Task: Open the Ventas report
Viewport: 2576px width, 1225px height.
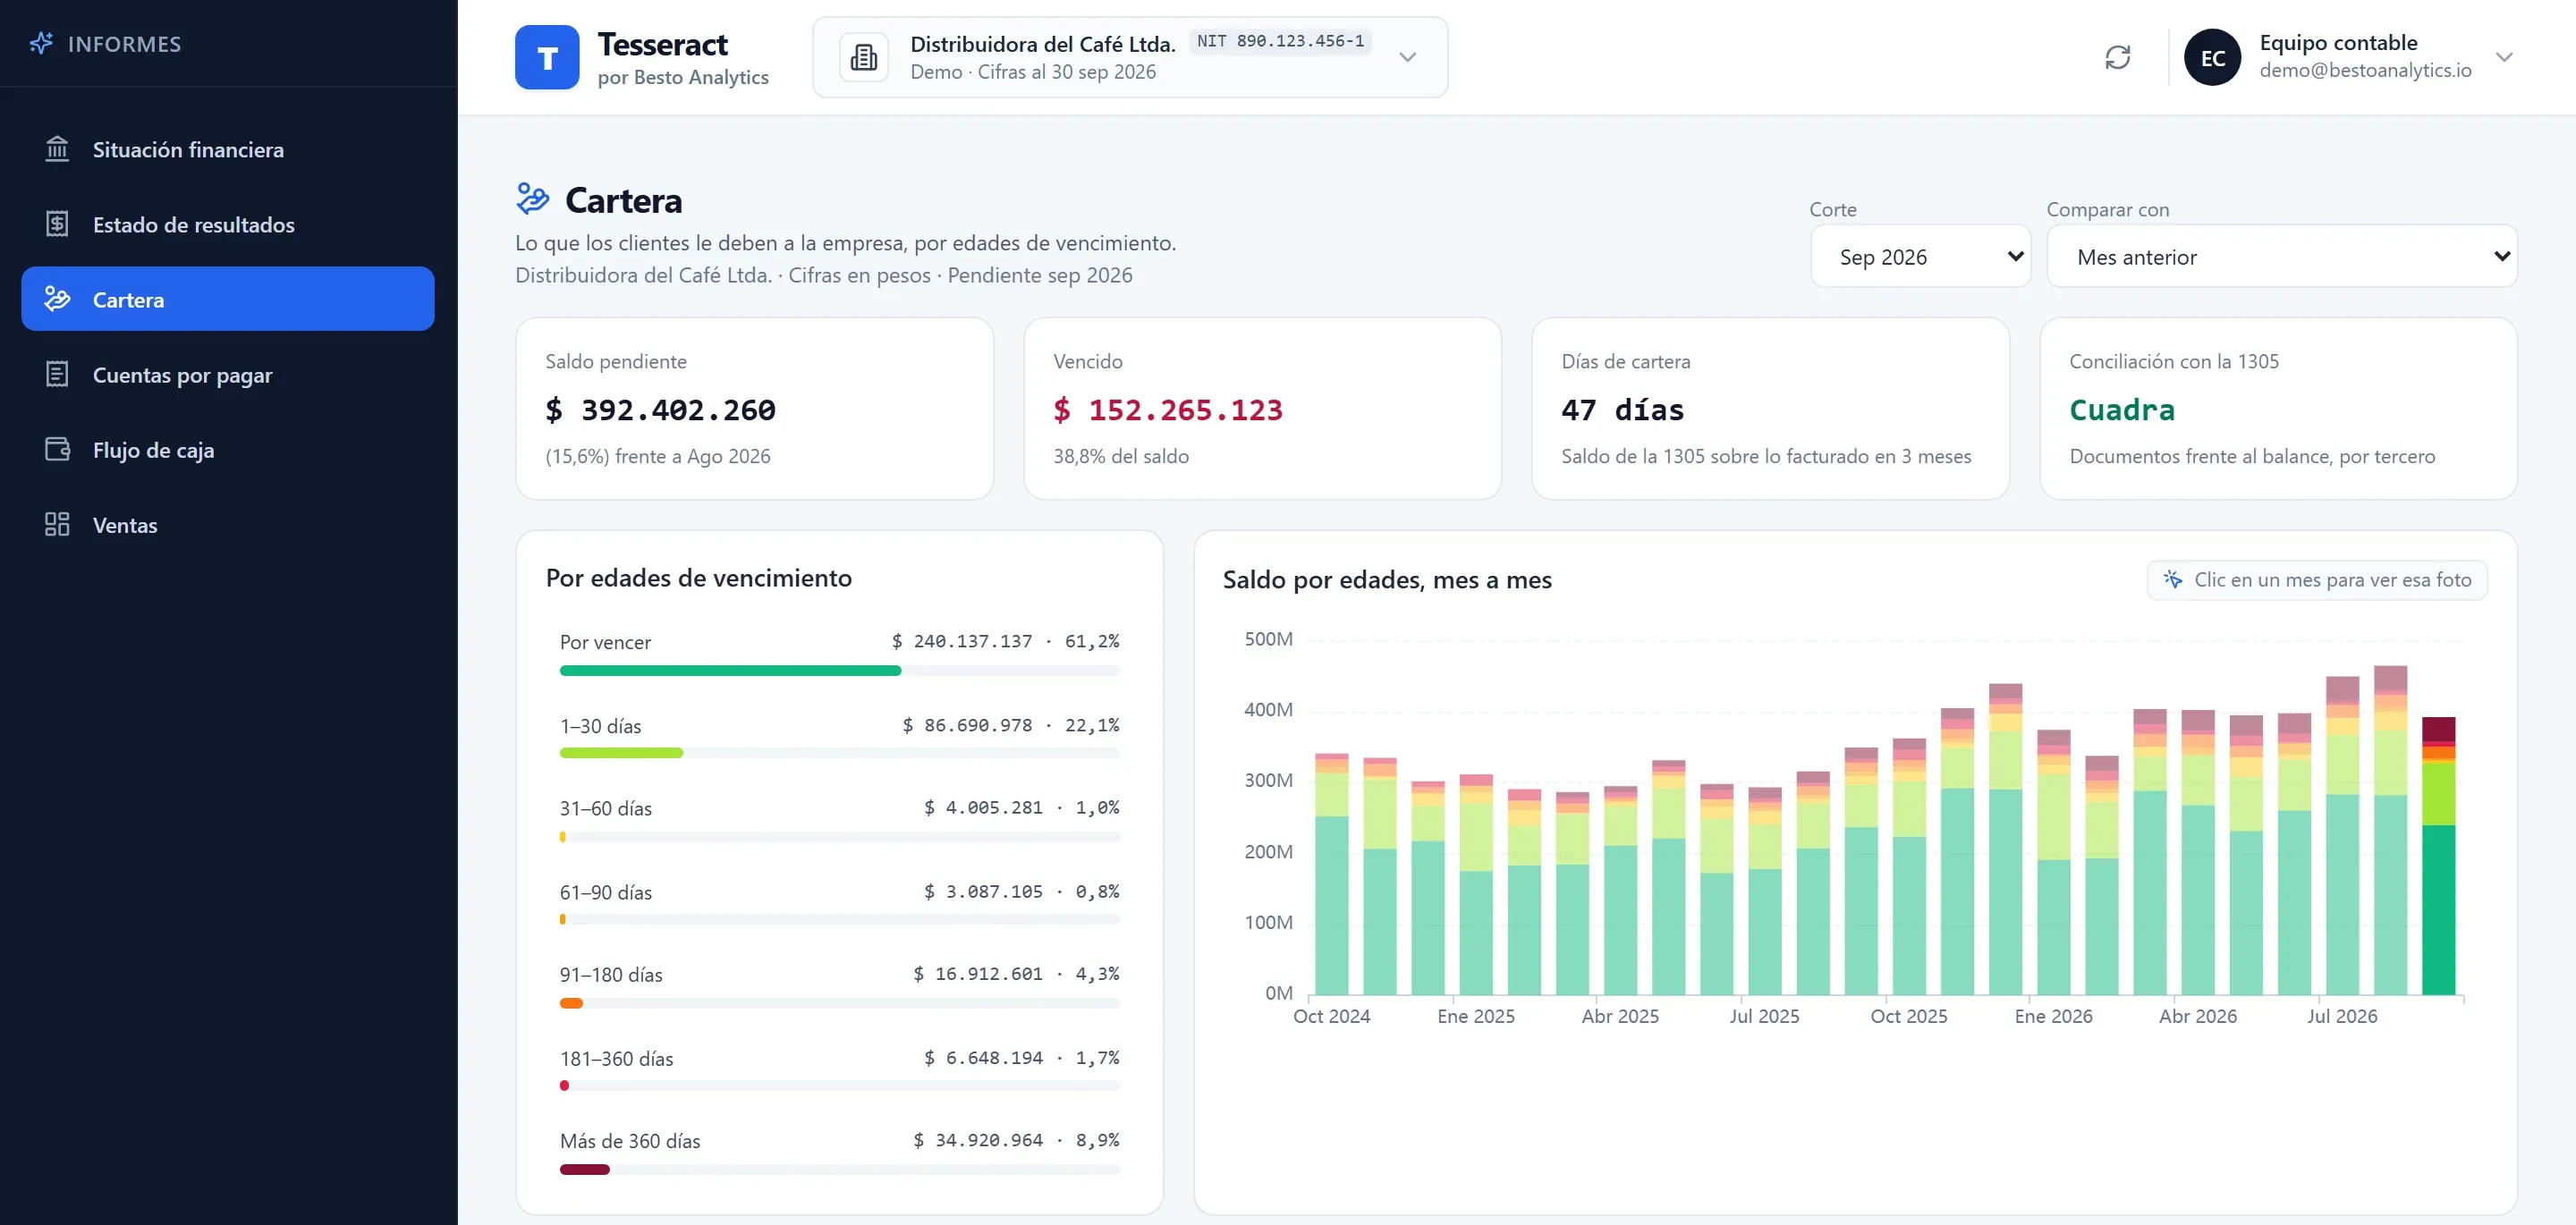Action: [x=228, y=524]
